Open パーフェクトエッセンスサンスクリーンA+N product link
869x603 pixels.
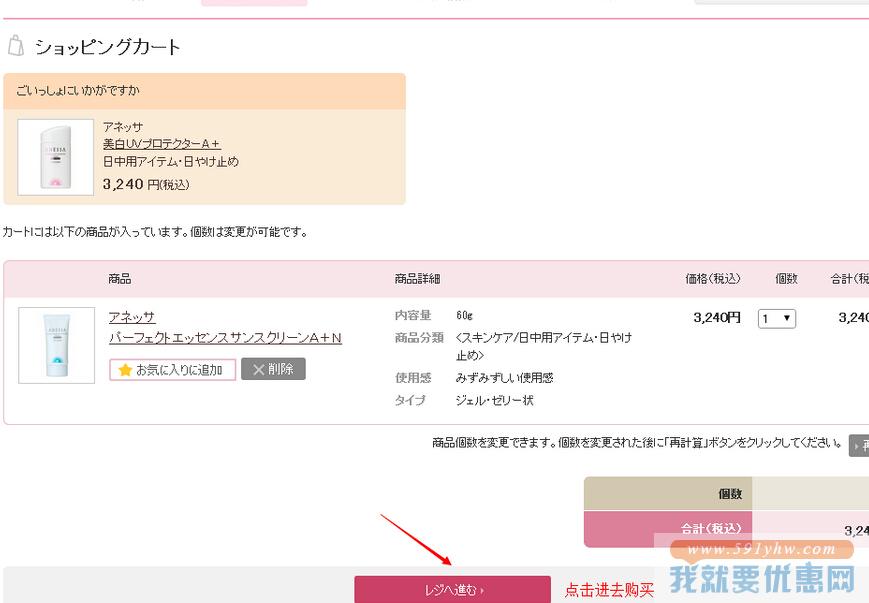point(225,338)
